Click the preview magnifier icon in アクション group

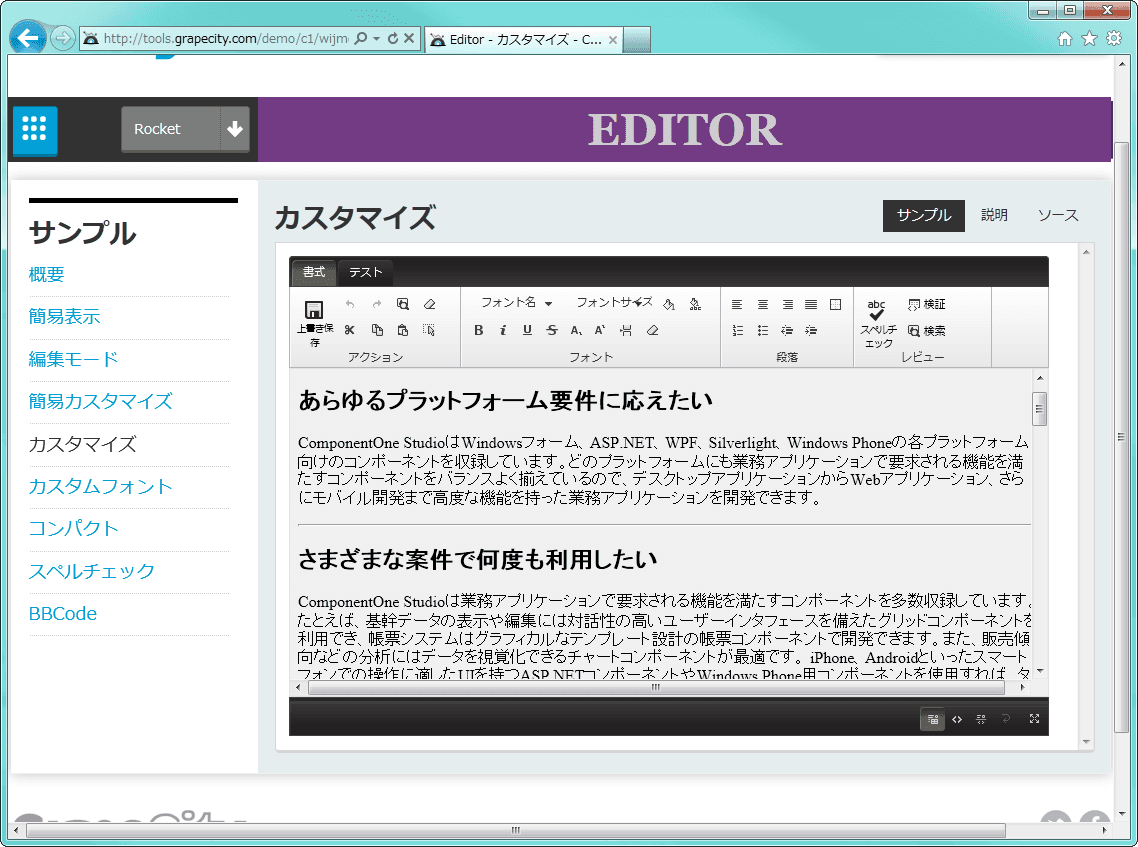pyautogui.click(x=403, y=304)
